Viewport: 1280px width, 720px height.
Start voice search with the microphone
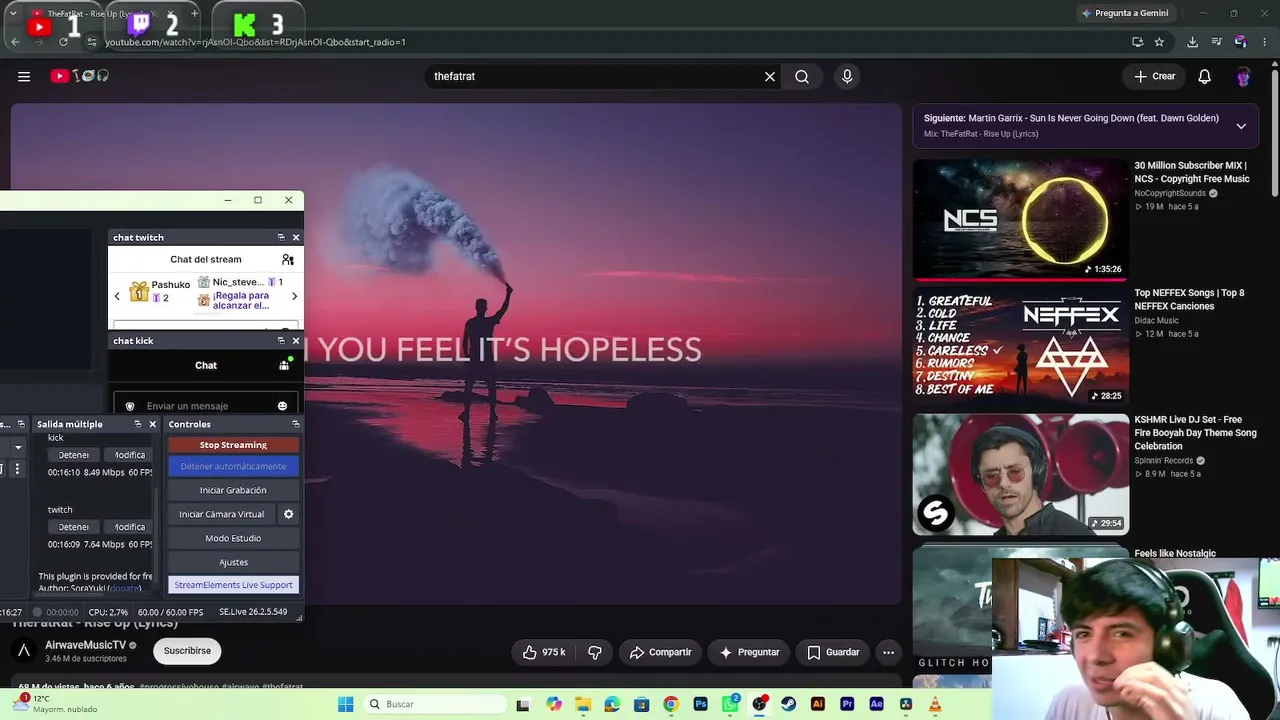point(847,76)
